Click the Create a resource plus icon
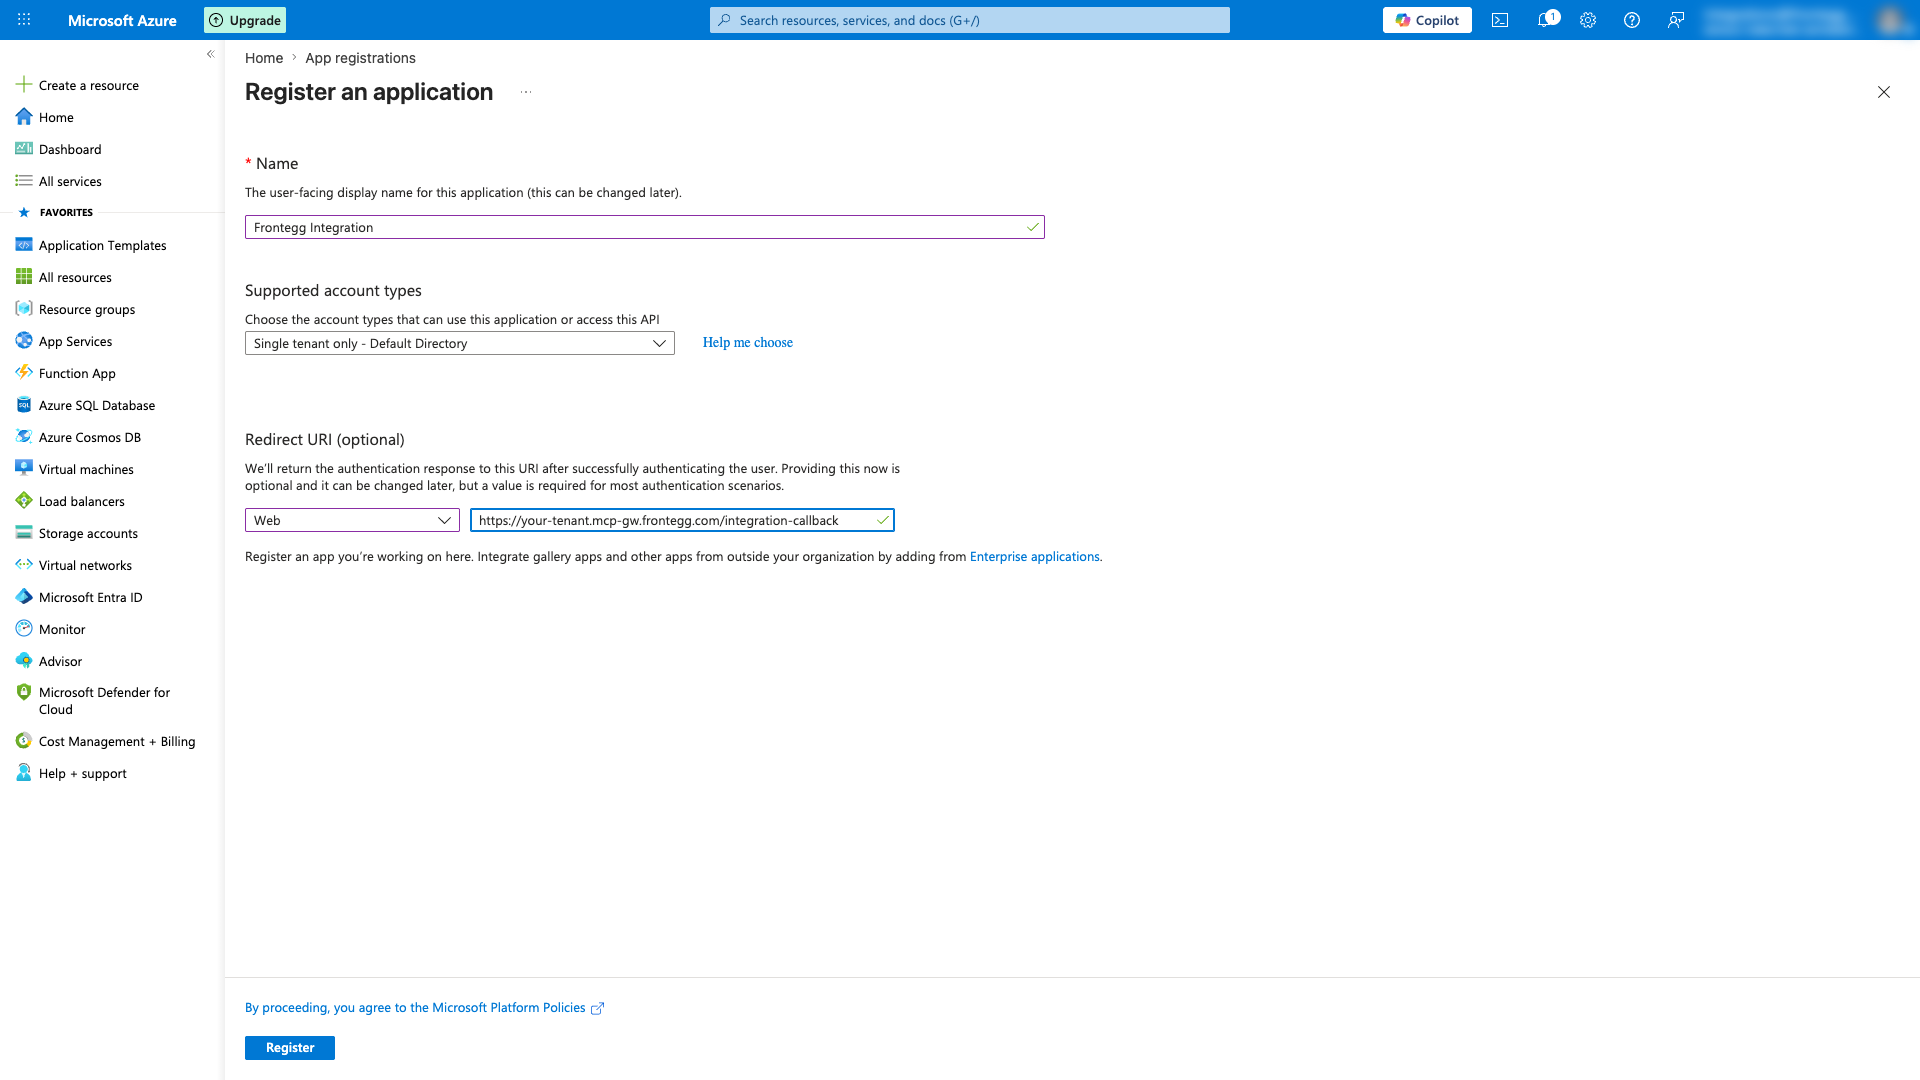1920x1080 pixels. pos(24,85)
